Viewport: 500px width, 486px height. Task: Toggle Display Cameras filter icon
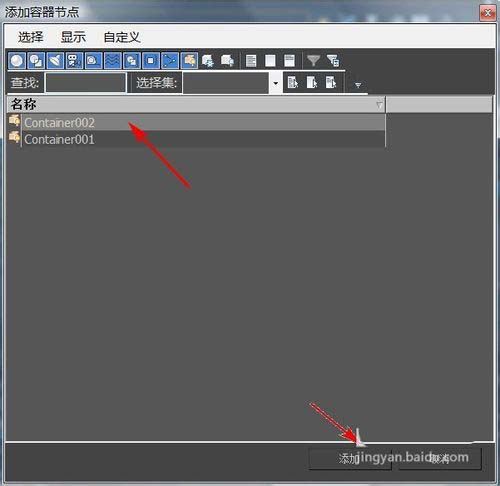pyautogui.click(x=74, y=61)
